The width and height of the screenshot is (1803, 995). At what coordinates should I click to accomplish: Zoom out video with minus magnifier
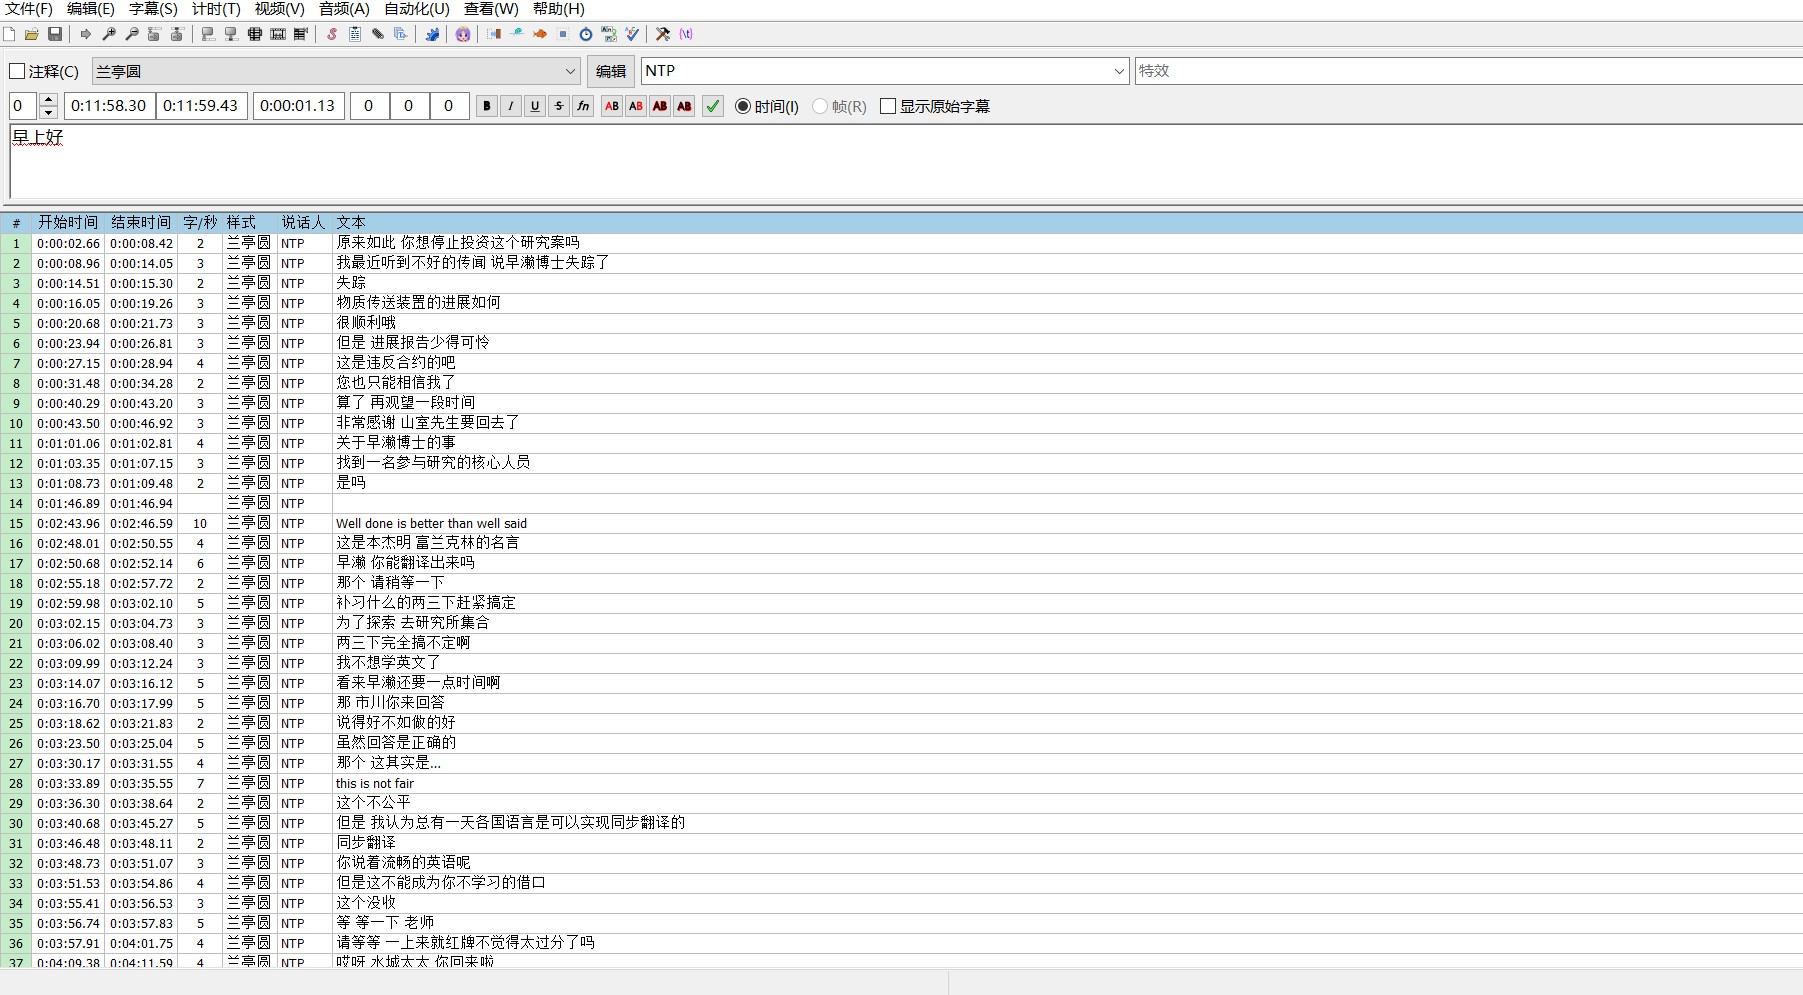point(132,34)
